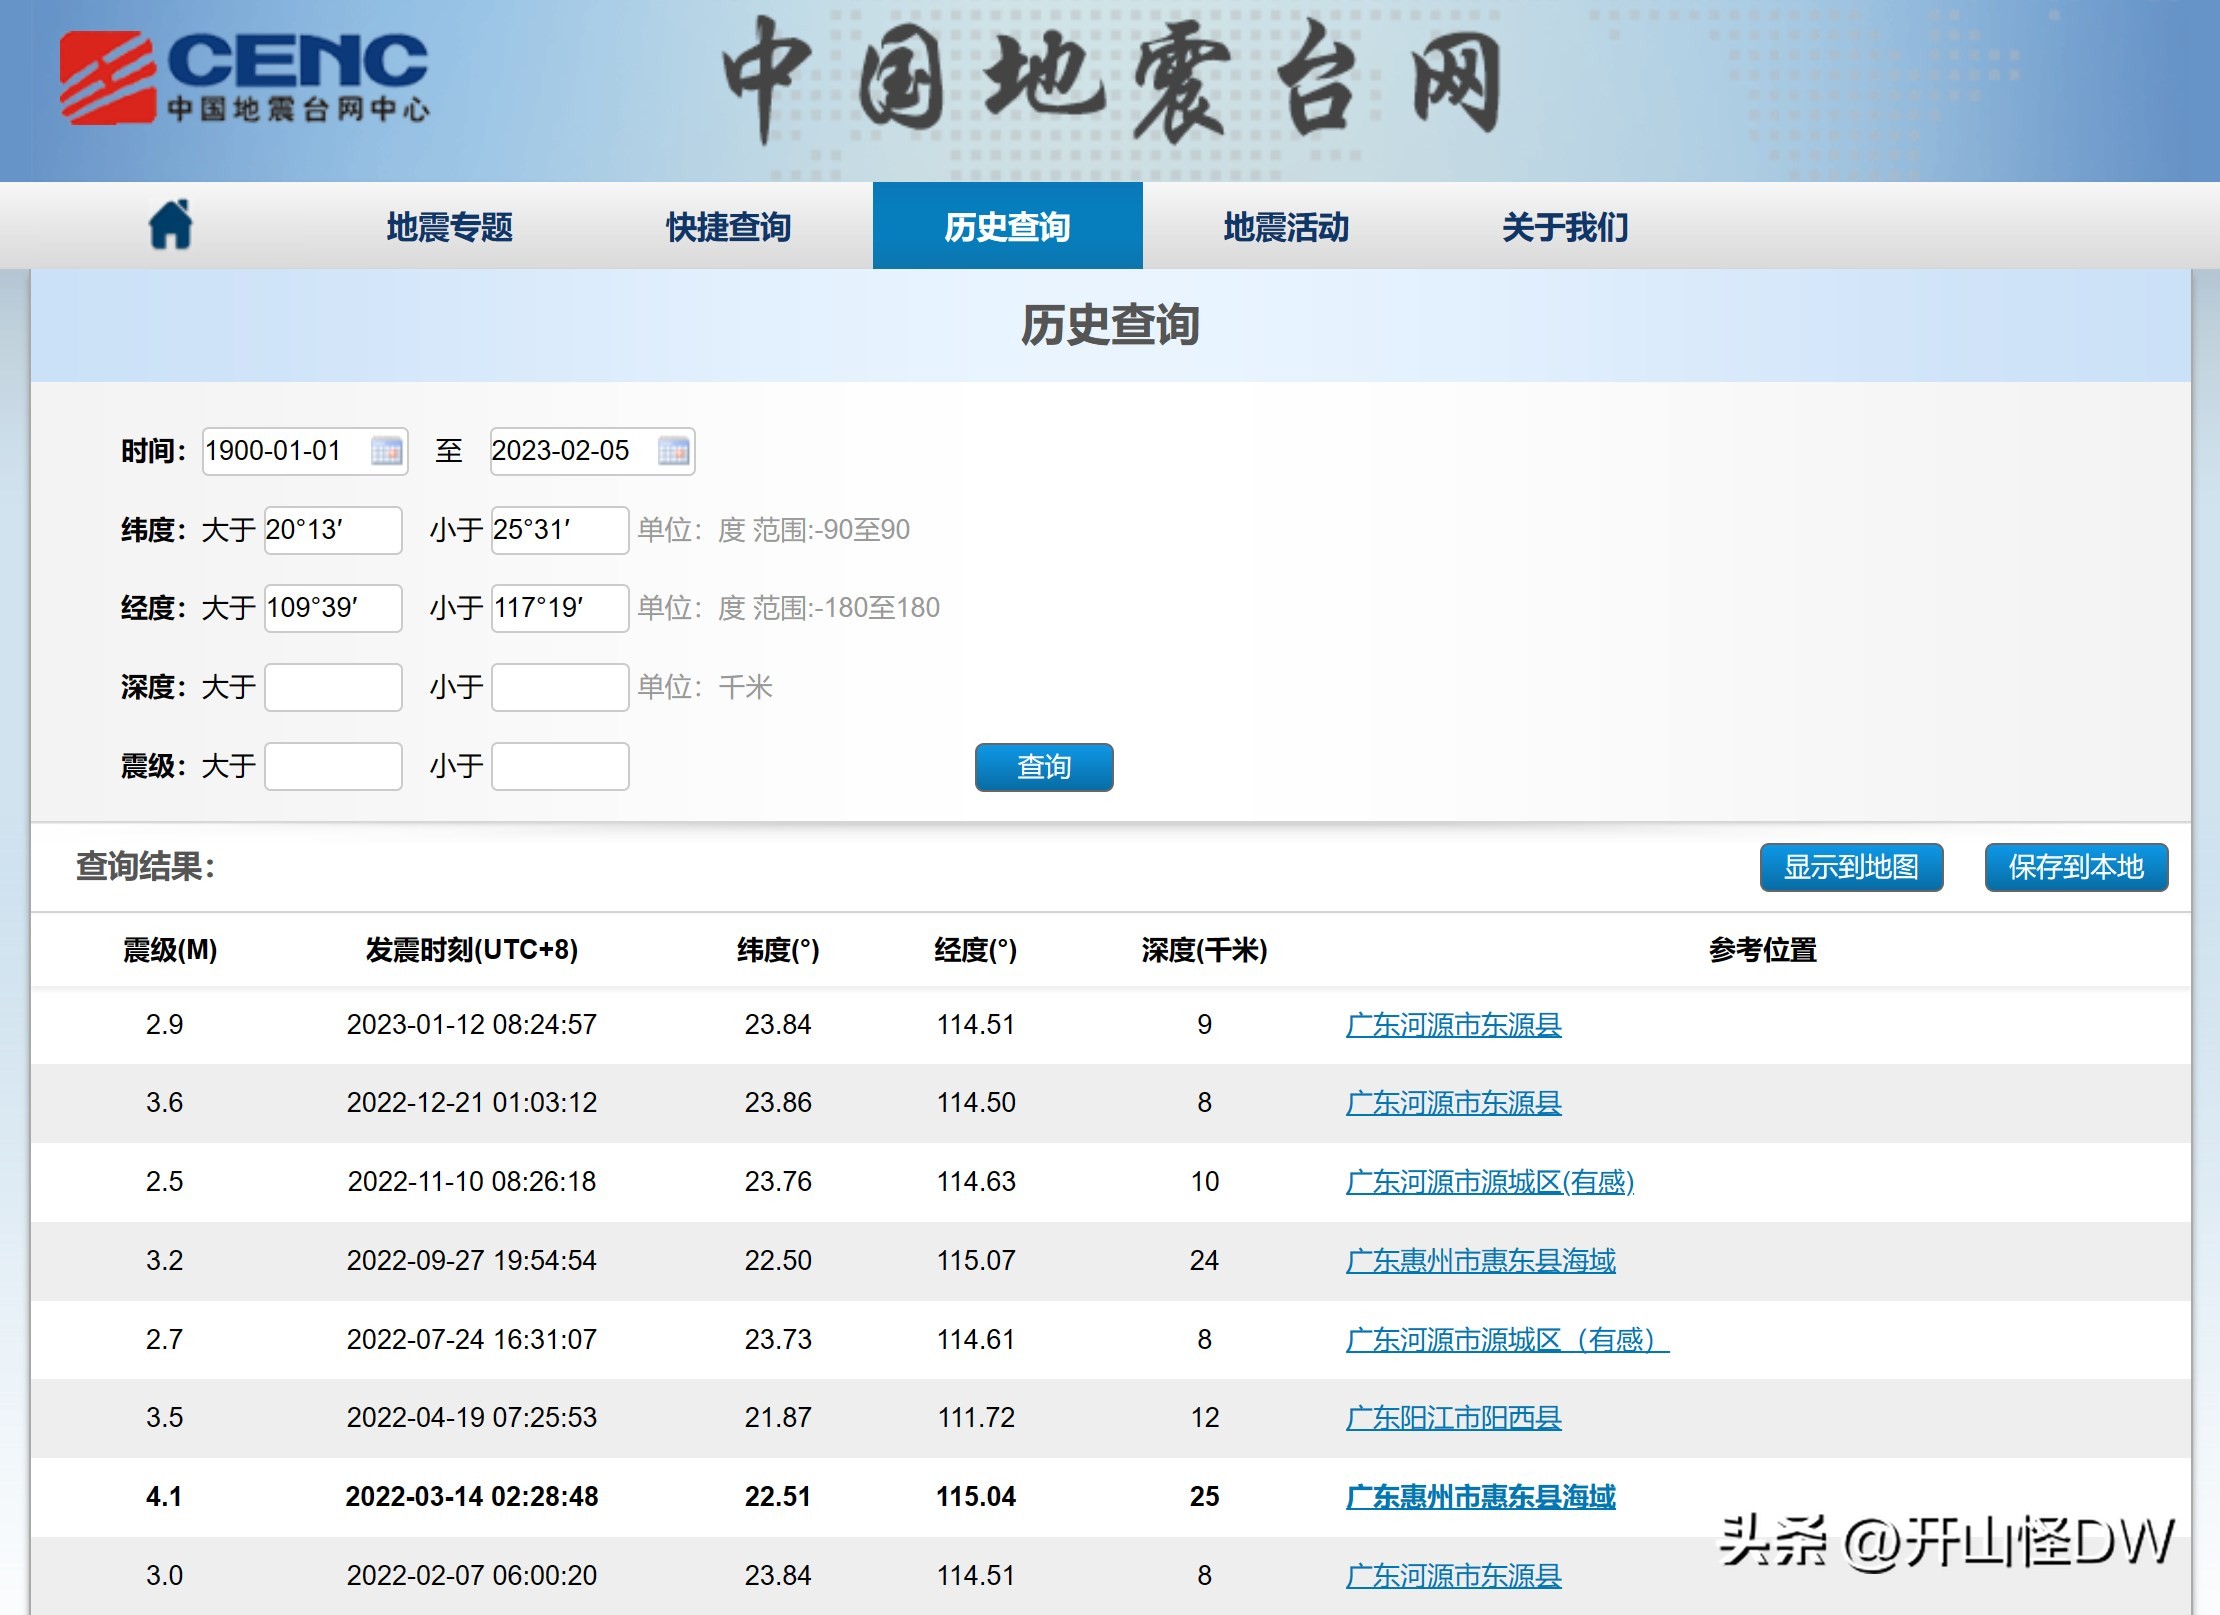
Task: Click the home icon in the navigation bar
Action: [x=171, y=225]
